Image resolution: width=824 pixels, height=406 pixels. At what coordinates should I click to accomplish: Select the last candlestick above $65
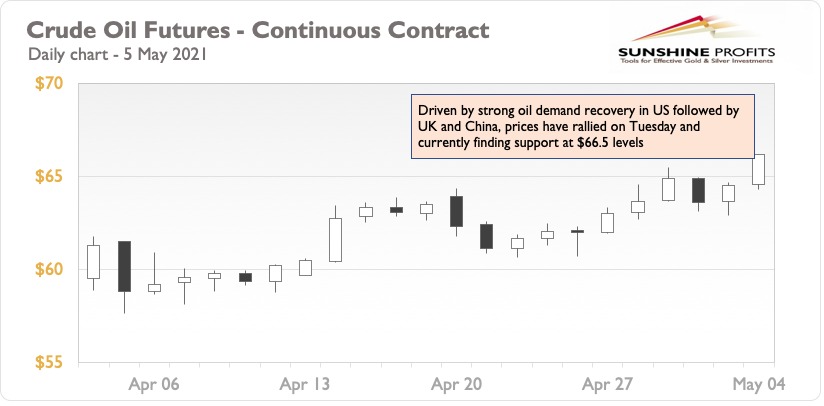tap(758, 170)
